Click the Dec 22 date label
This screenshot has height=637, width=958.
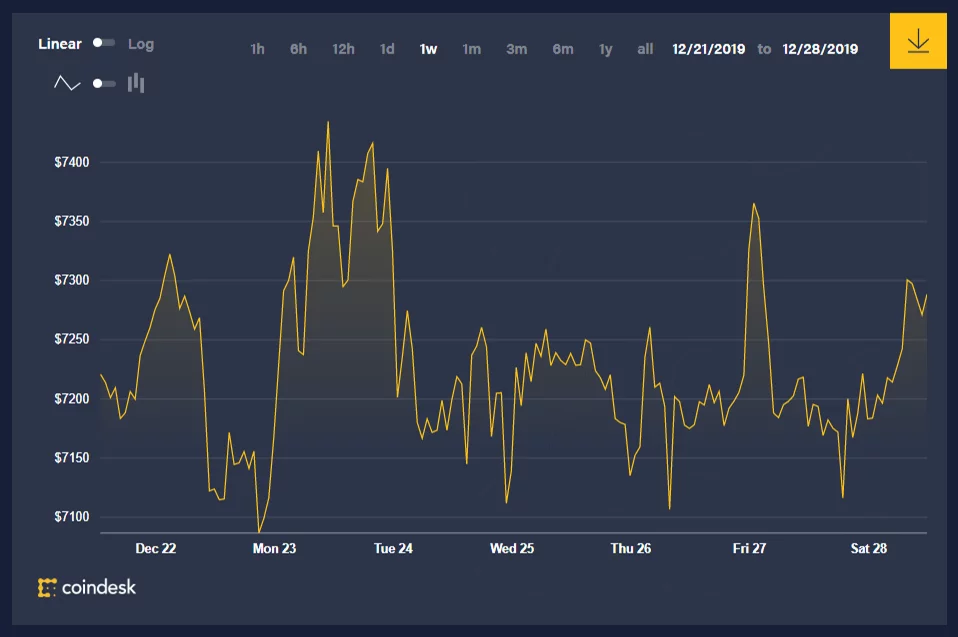point(156,548)
